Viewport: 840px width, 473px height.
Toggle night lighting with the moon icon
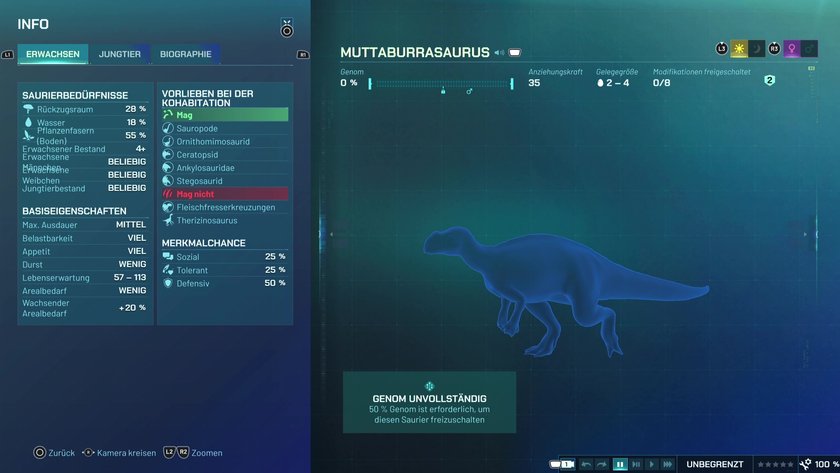pos(756,49)
